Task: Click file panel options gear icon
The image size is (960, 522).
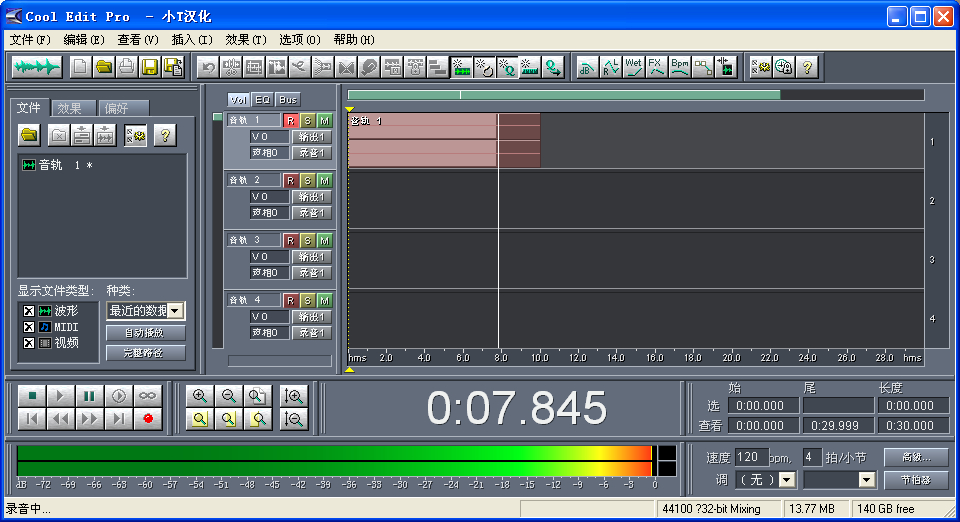Action: (135, 135)
